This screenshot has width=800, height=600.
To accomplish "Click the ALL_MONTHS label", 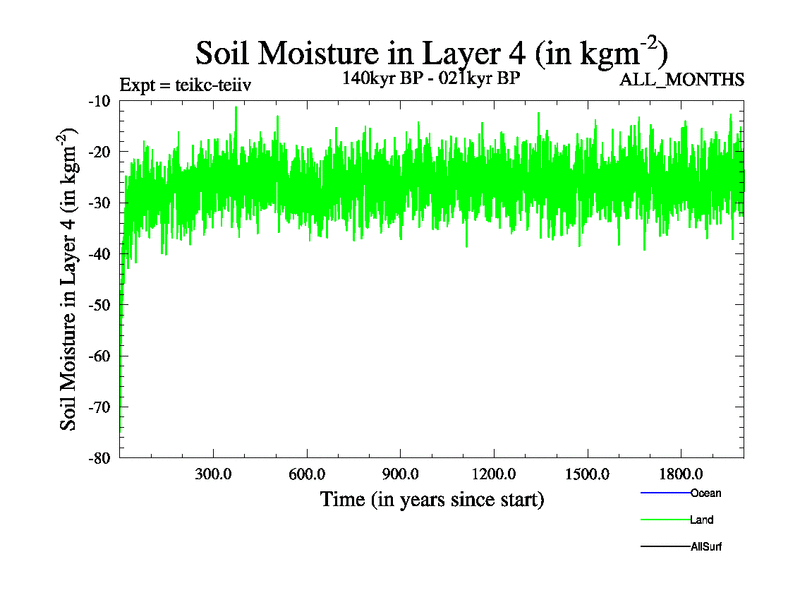I will coord(683,81).
